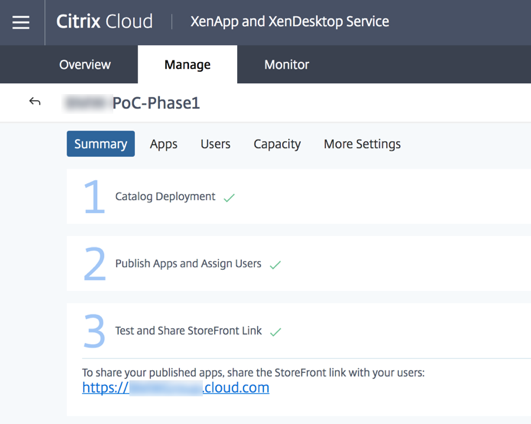
Task: Open the hamburger navigation menu
Action: 21,22
